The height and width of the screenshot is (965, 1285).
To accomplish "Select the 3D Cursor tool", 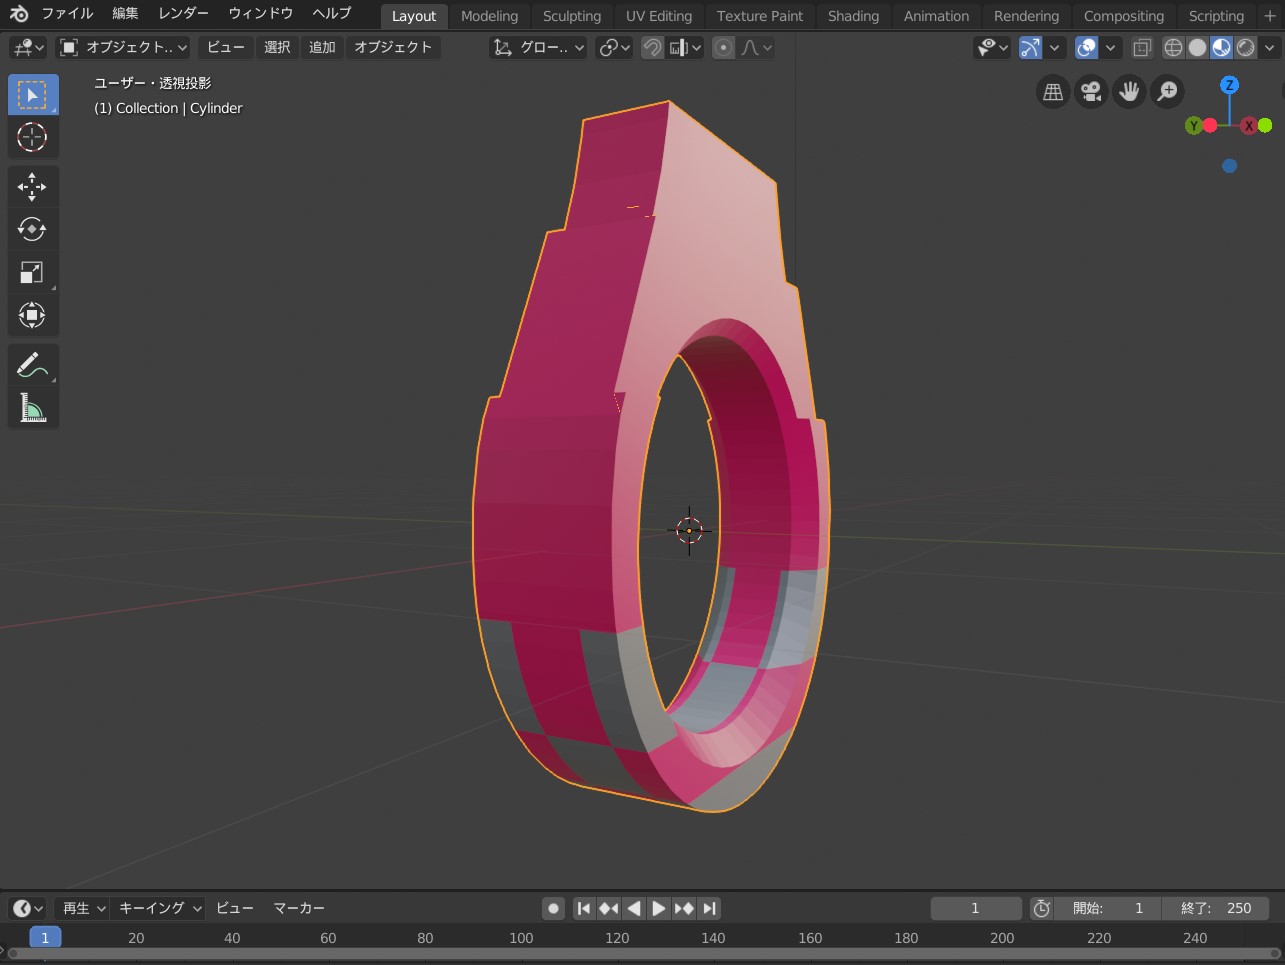I will (33, 137).
